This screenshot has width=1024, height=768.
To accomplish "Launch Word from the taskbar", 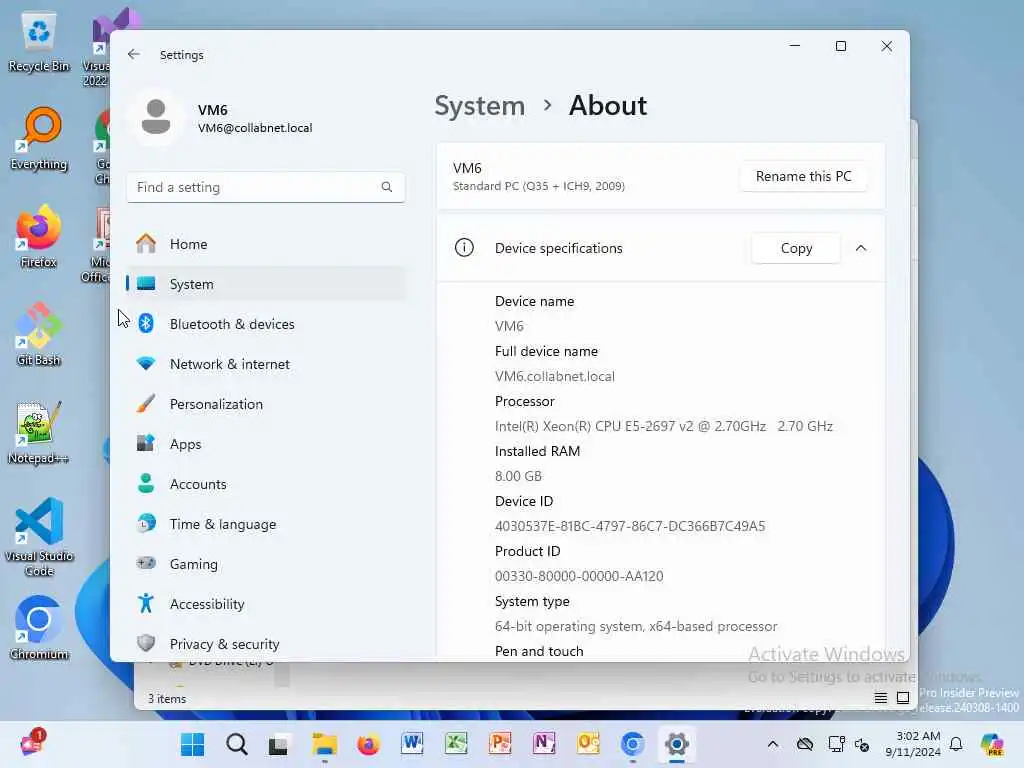I will coord(412,744).
